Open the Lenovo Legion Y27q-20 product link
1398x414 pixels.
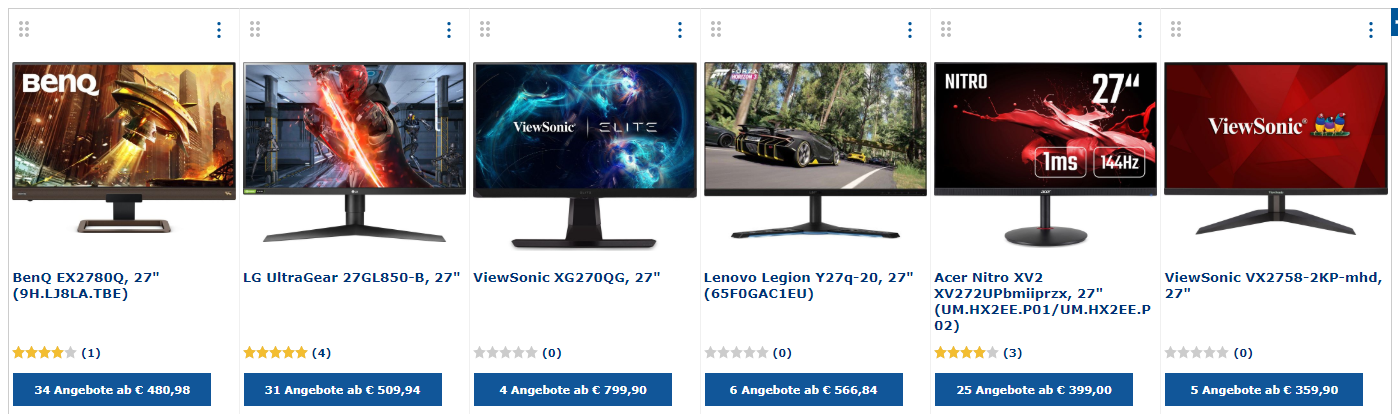pyautogui.click(x=809, y=285)
